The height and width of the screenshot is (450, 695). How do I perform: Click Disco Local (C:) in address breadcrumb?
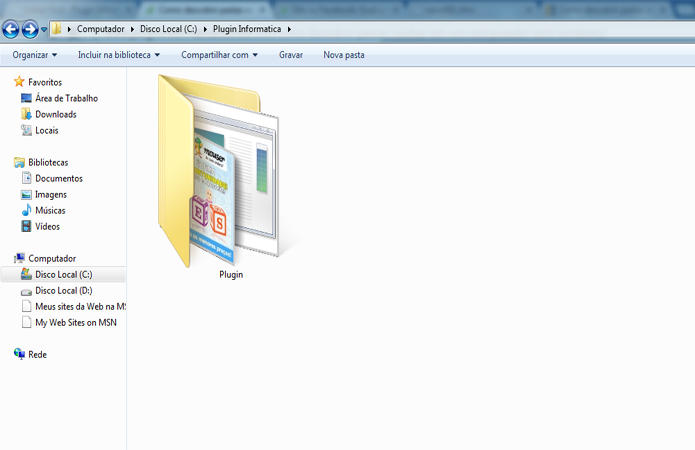pos(168,29)
